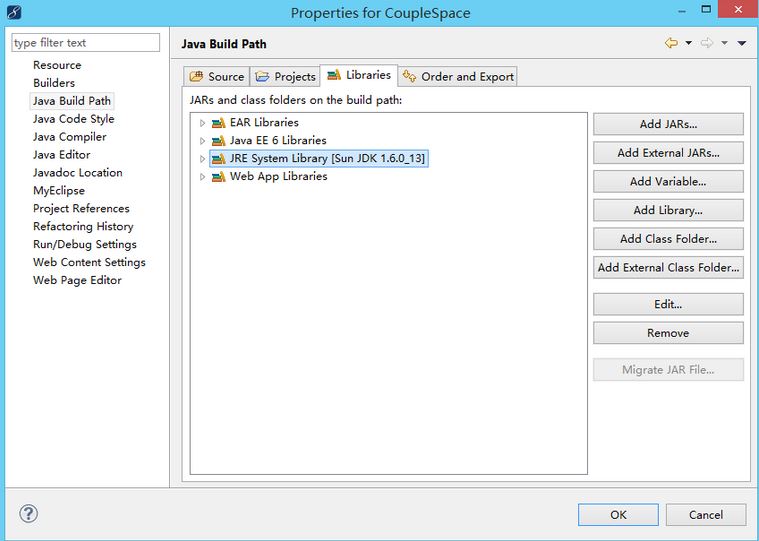Click the Web App Libraries icon
Screen dimensions: 759x541
[219, 177]
